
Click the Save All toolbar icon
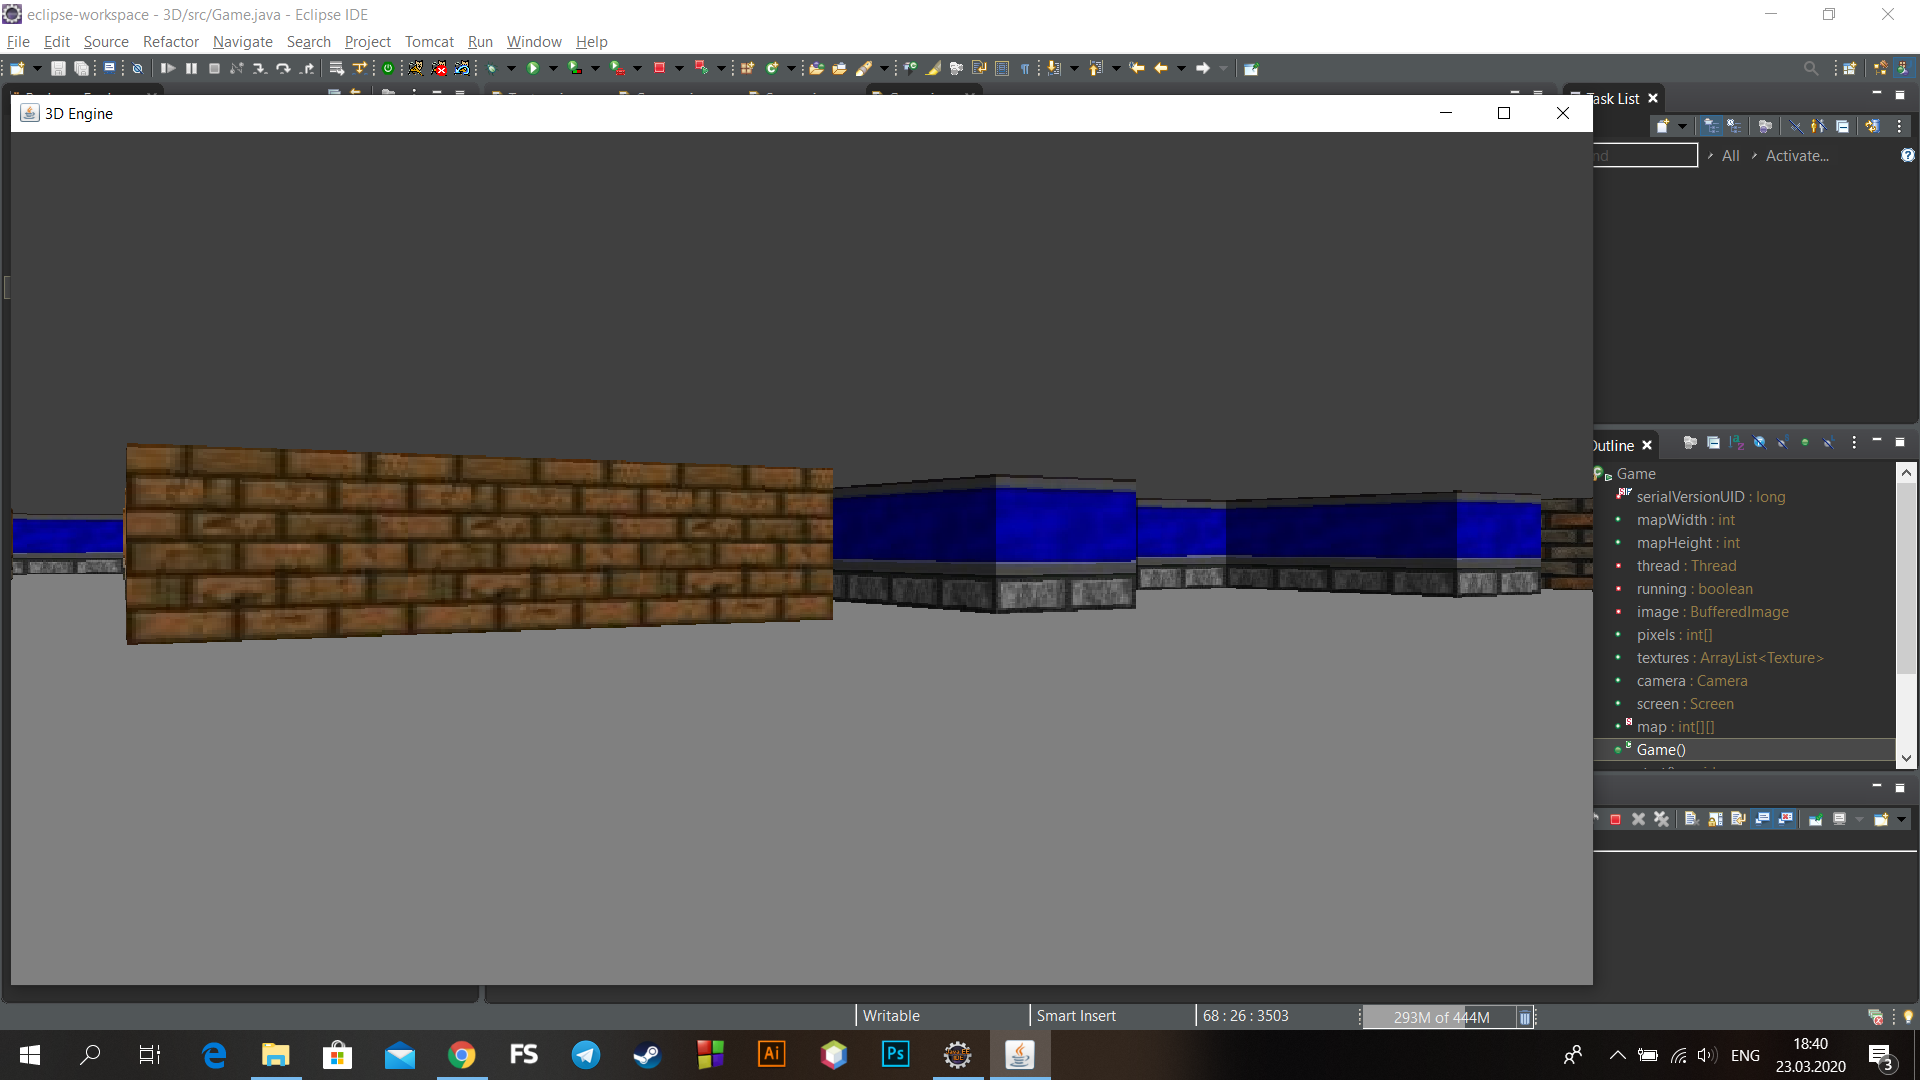click(81, 68)
